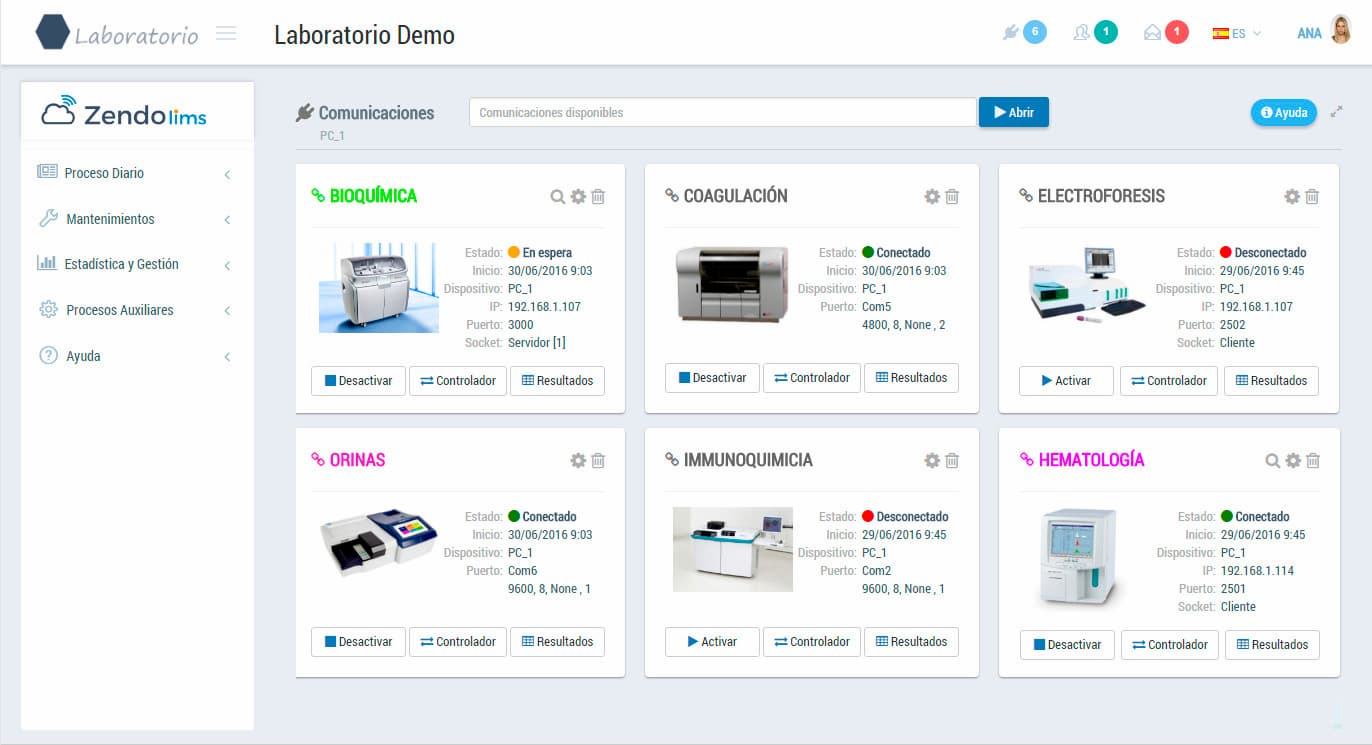Click the fullscreen expand arrows icon
Image resolution: width=1372 pixels, height=745 pixels.
1336,112
